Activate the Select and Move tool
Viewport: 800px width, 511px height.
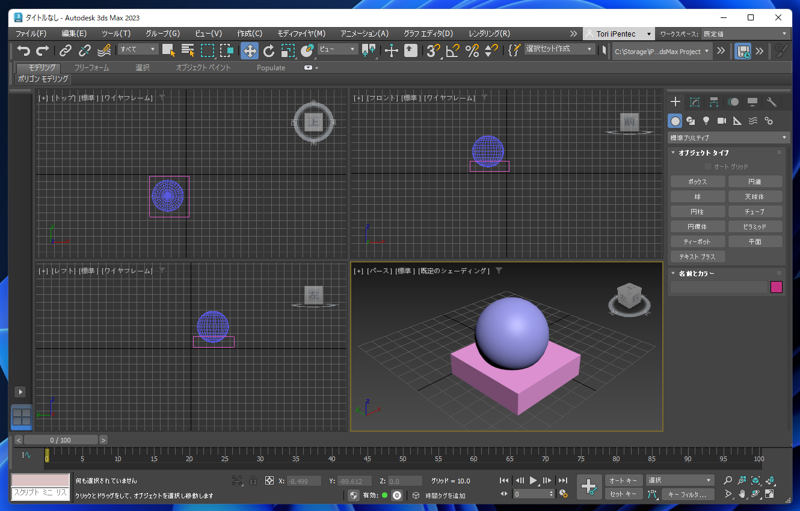[249, 50]
